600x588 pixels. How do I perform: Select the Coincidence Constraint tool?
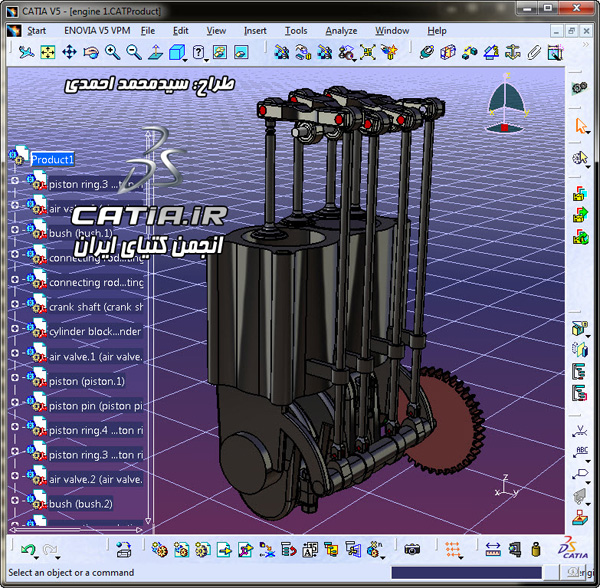tap(427, 52)
